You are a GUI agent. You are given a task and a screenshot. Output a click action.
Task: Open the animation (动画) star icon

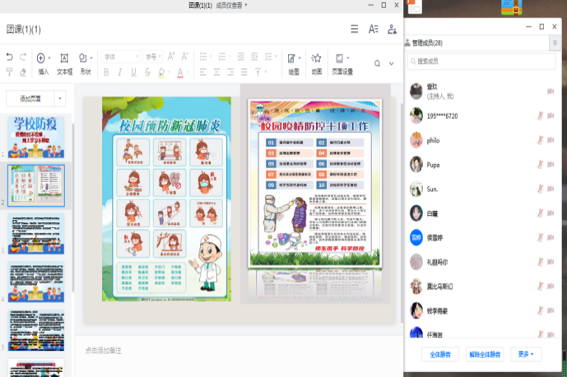pos(316,64)
